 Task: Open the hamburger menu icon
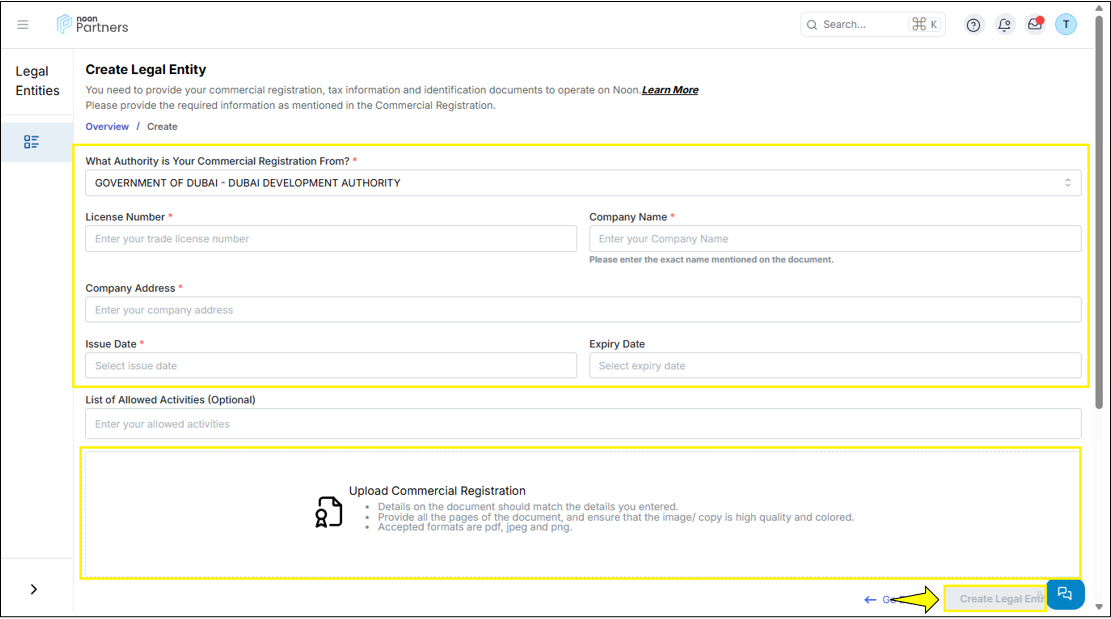pos(23,25)
